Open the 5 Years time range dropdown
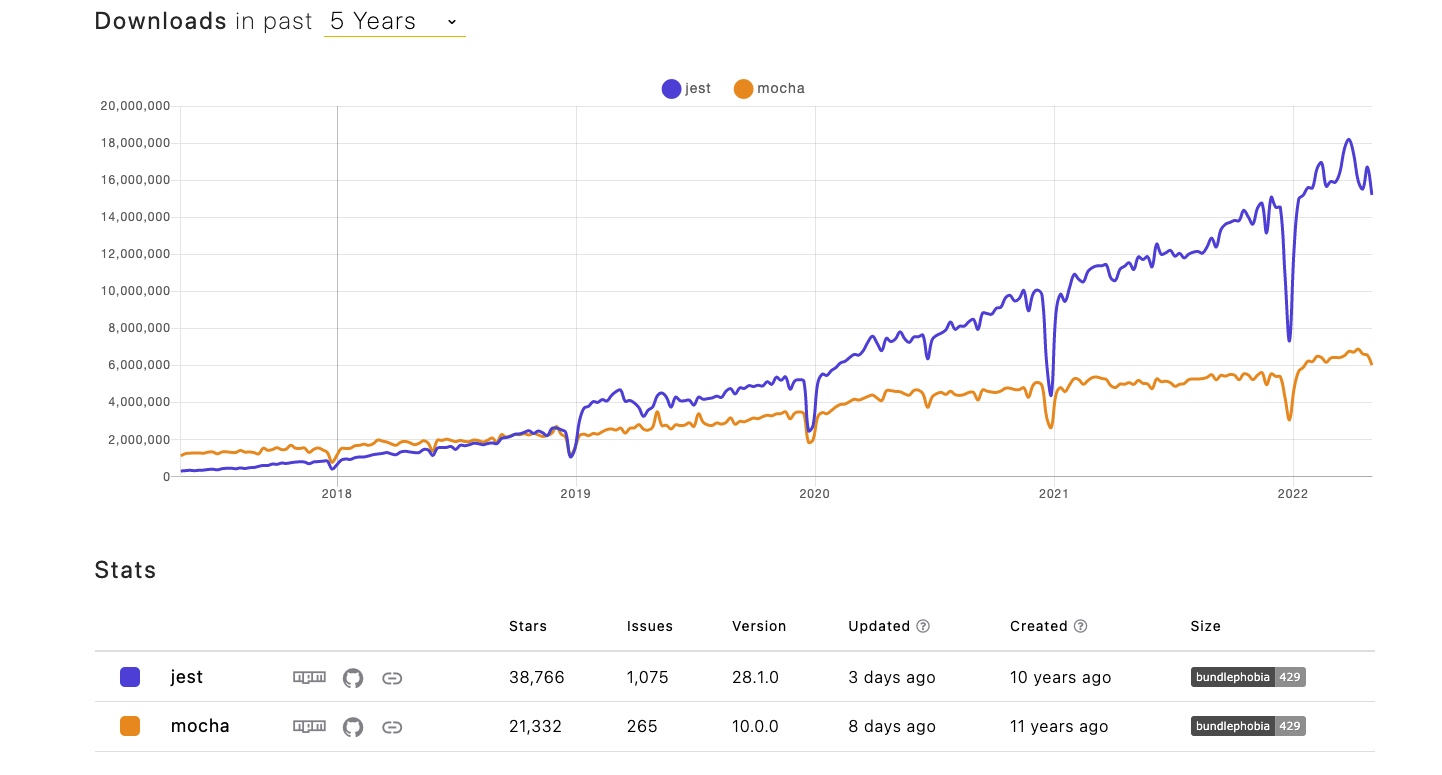This screenshot has width=1442, height=775. [x=395, y=21]
